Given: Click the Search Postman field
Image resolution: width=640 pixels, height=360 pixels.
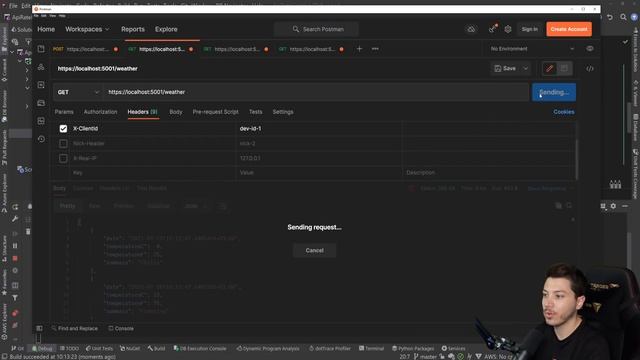Looking at the screenshot, I should pyautogui.click(x=316, y=29).
